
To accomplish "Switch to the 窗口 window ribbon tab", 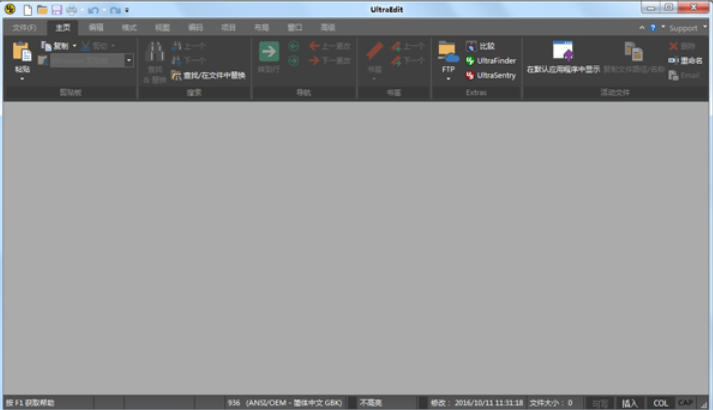I will (295, 28).
